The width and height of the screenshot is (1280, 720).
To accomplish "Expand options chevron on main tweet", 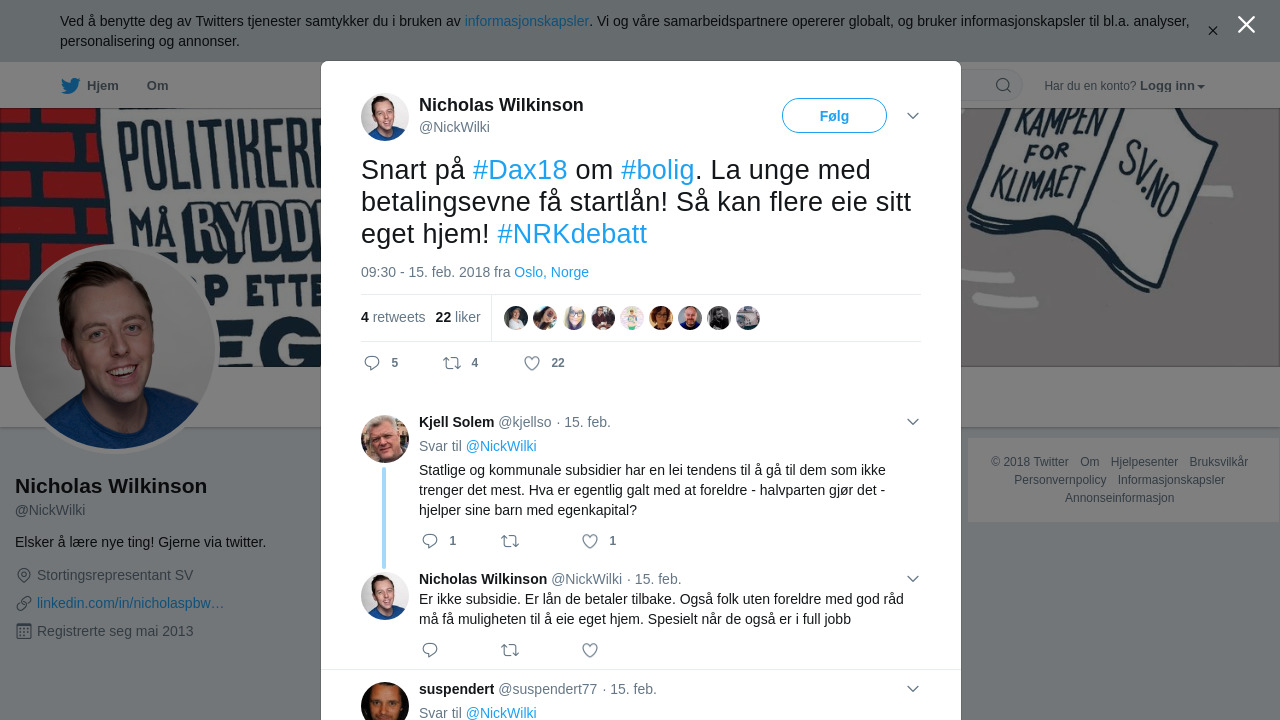I will pos(913,116).
